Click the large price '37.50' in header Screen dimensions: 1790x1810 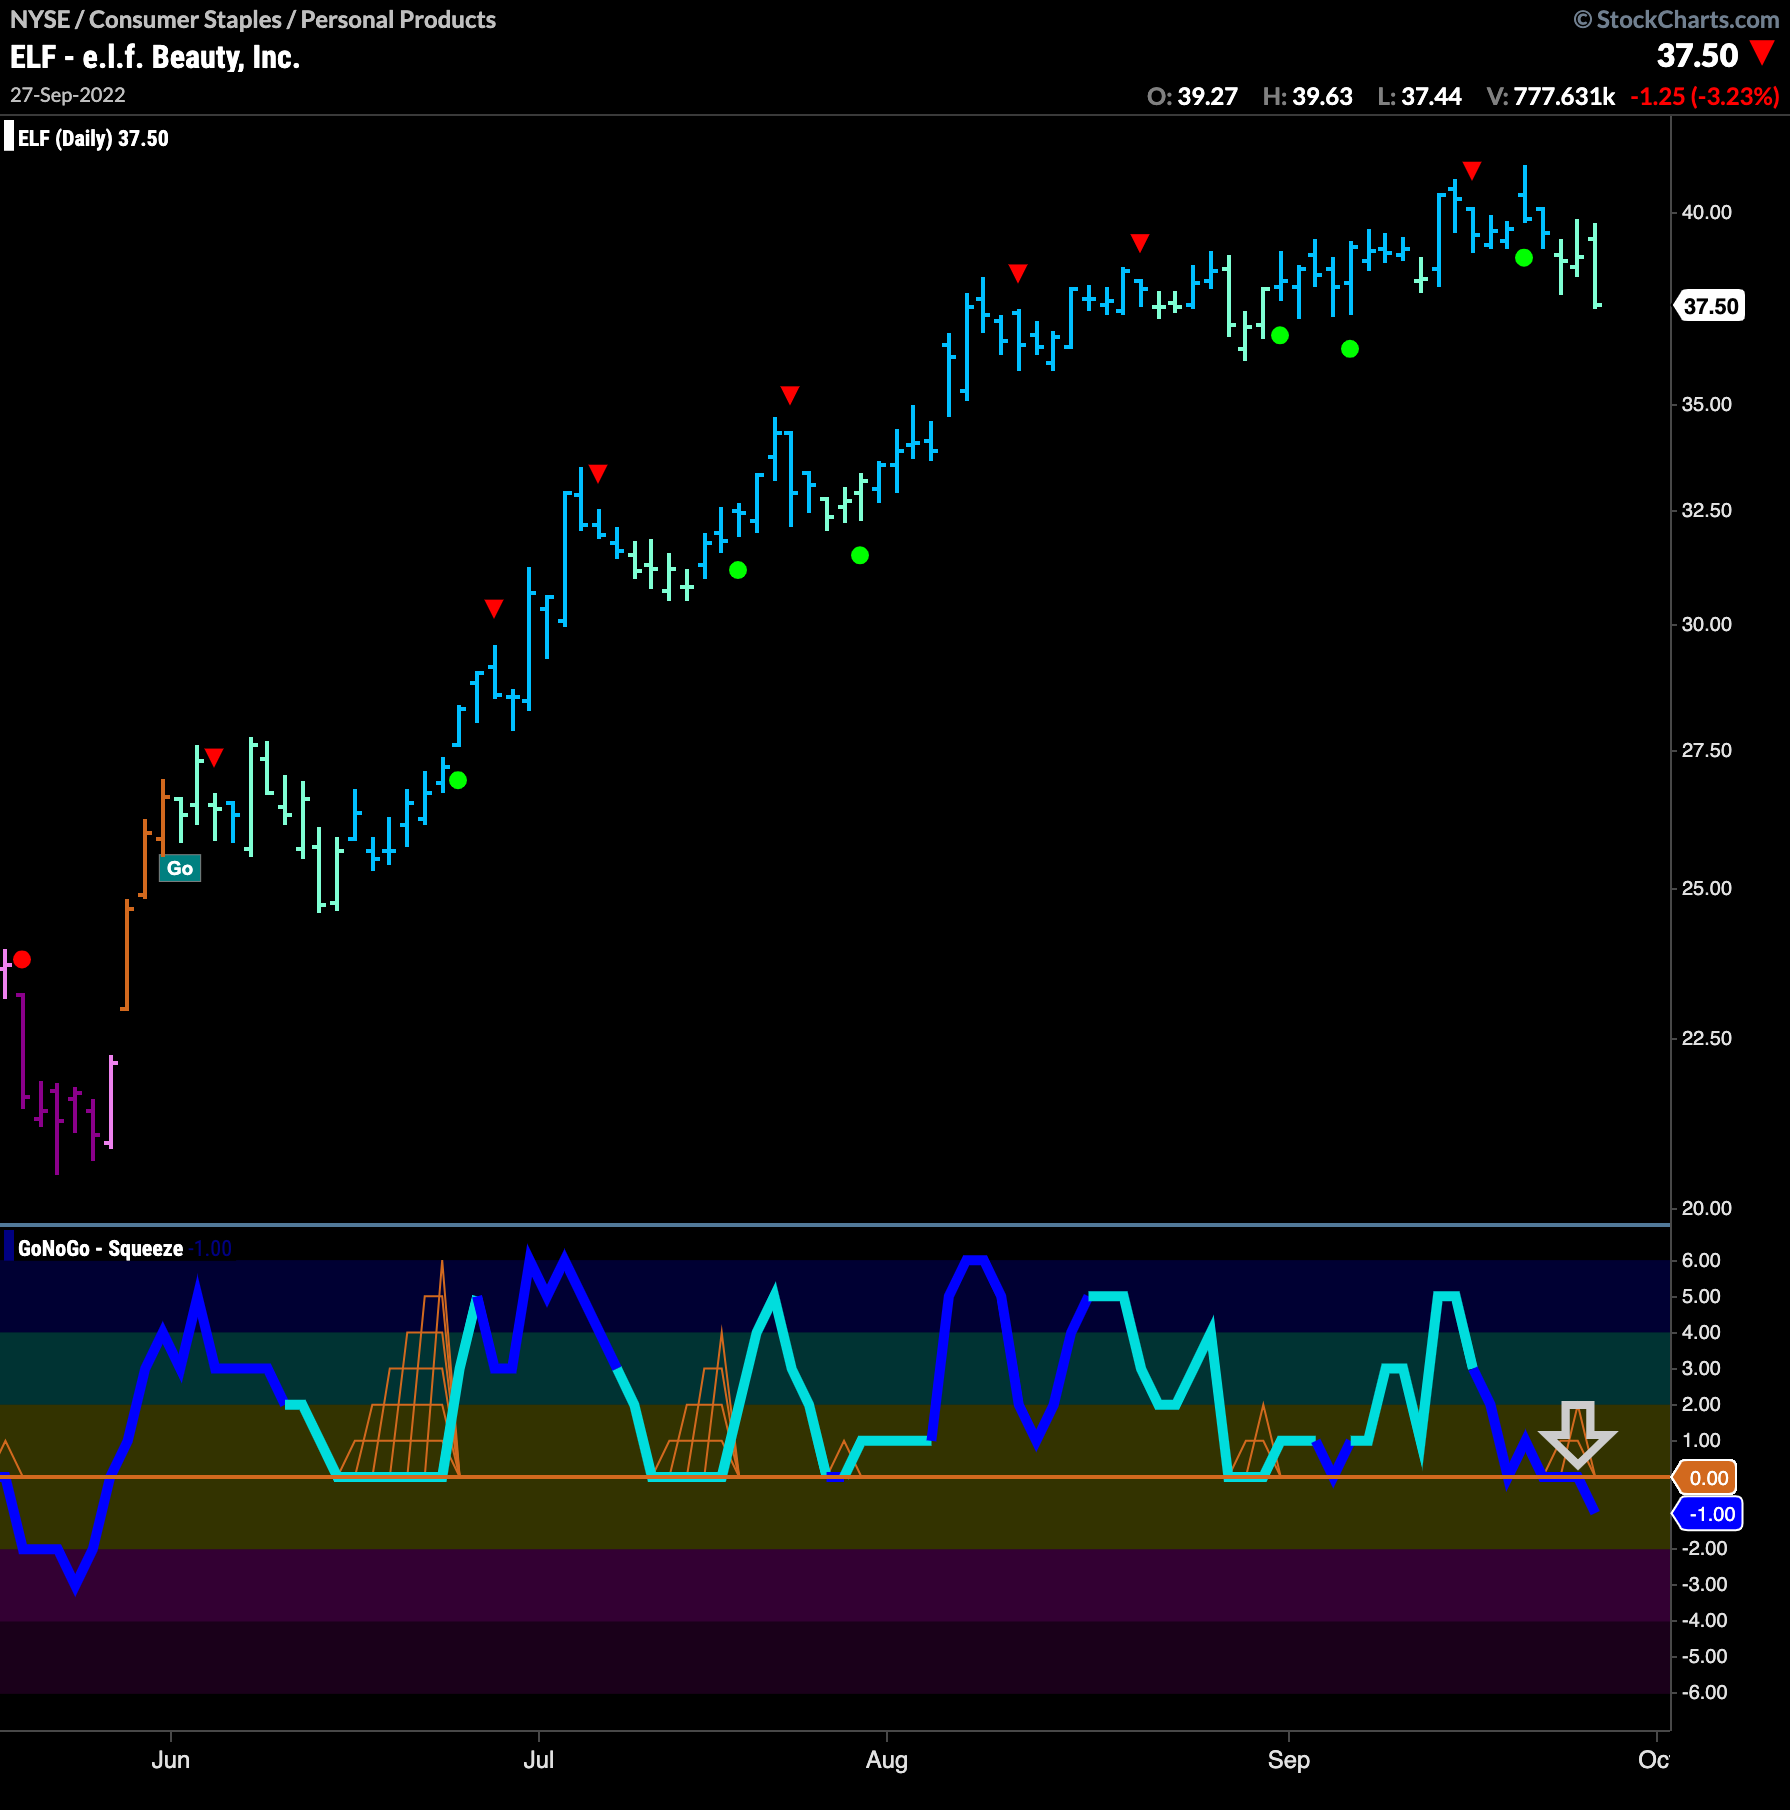(x=1697, y=55)
